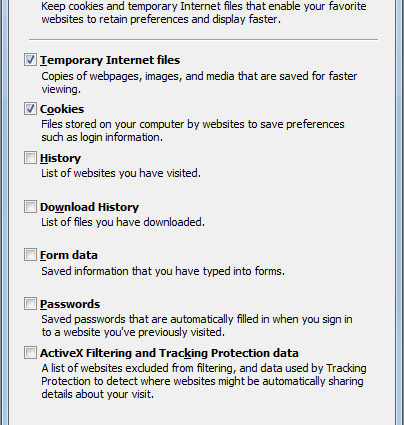Enable the Passwords checkbox
The image size is (404, 425).
point(30,304)
